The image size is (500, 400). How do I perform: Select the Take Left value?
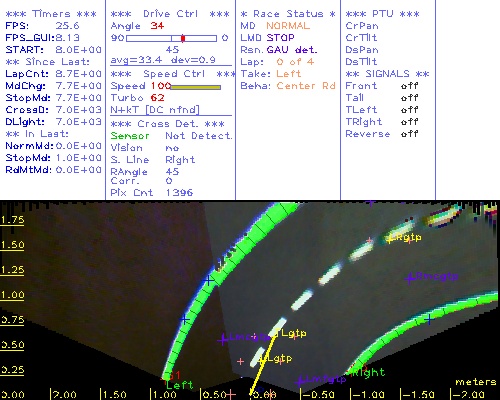(x=288, y=74)
